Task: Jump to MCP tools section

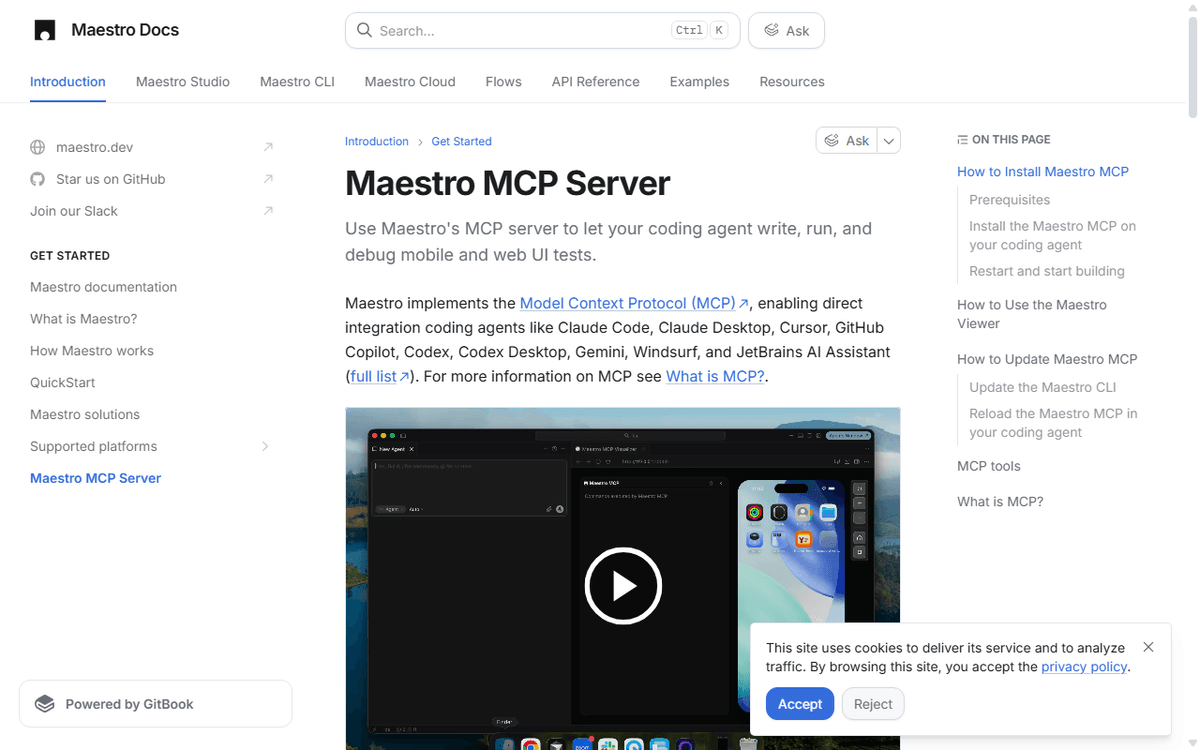Action: click(x=989, y=466)
